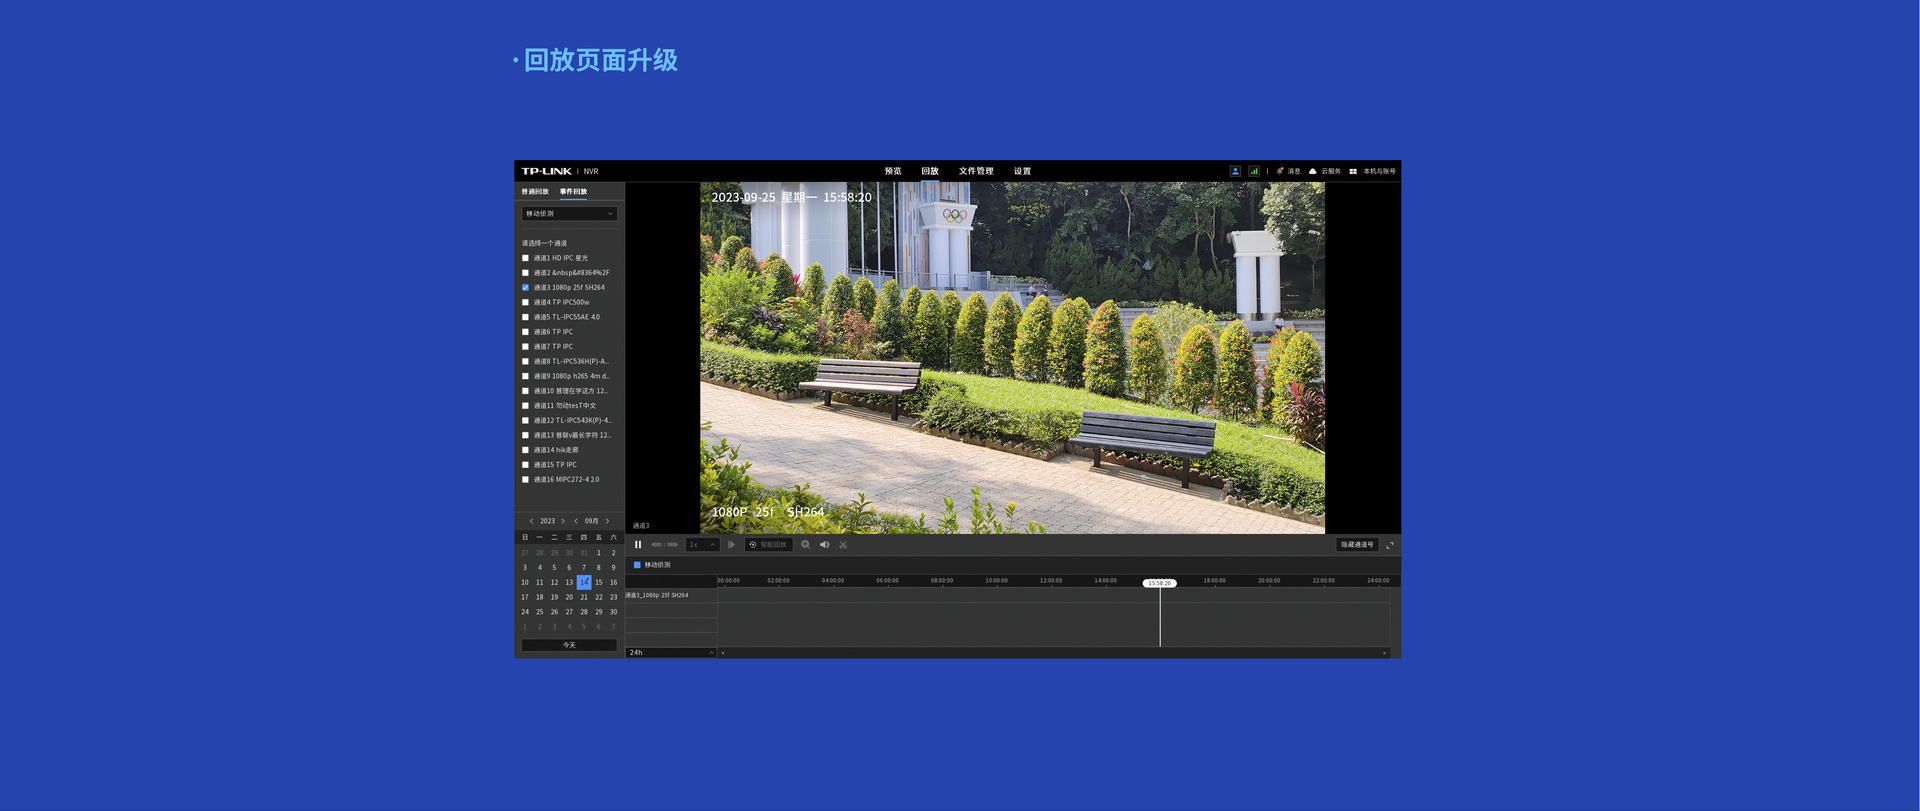Enter fullscreen with the expand icon
This screenshot has width=1920, height=811.
pyautogui.click(x=1389, y=545)
